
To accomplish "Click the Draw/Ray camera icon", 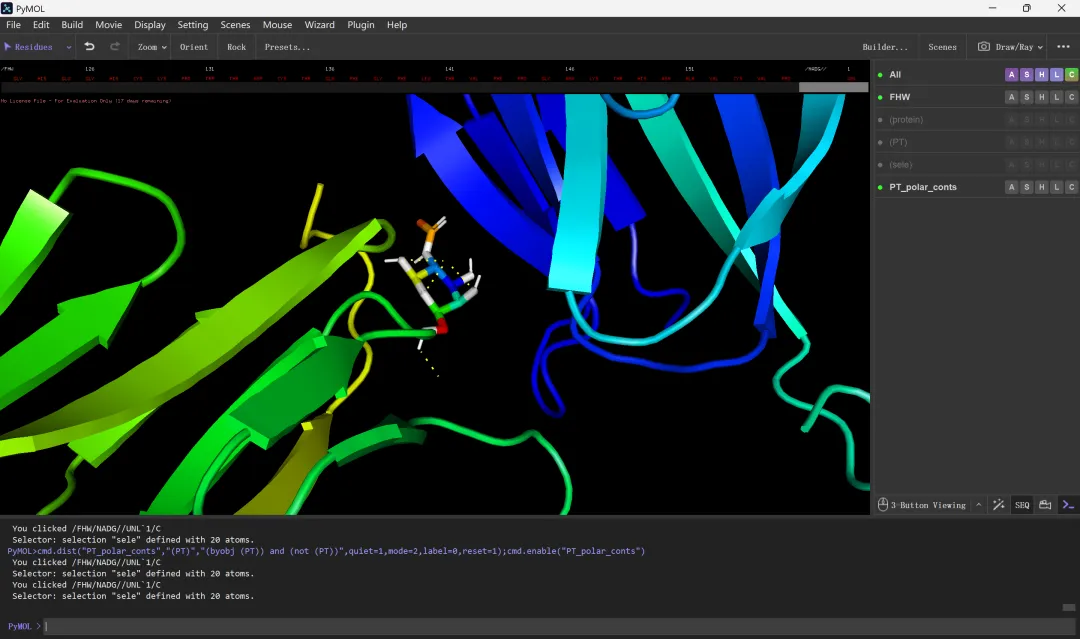I will coord(984,47).
